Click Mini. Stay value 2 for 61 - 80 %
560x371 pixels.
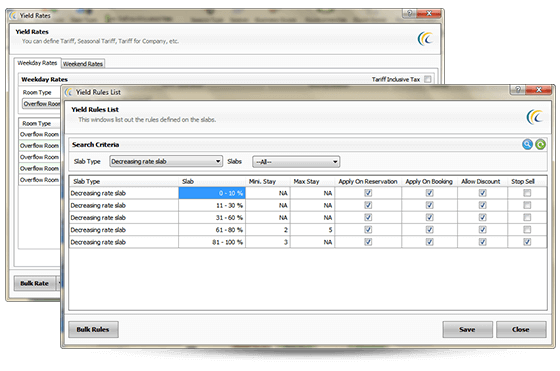(x=268, y=230)
